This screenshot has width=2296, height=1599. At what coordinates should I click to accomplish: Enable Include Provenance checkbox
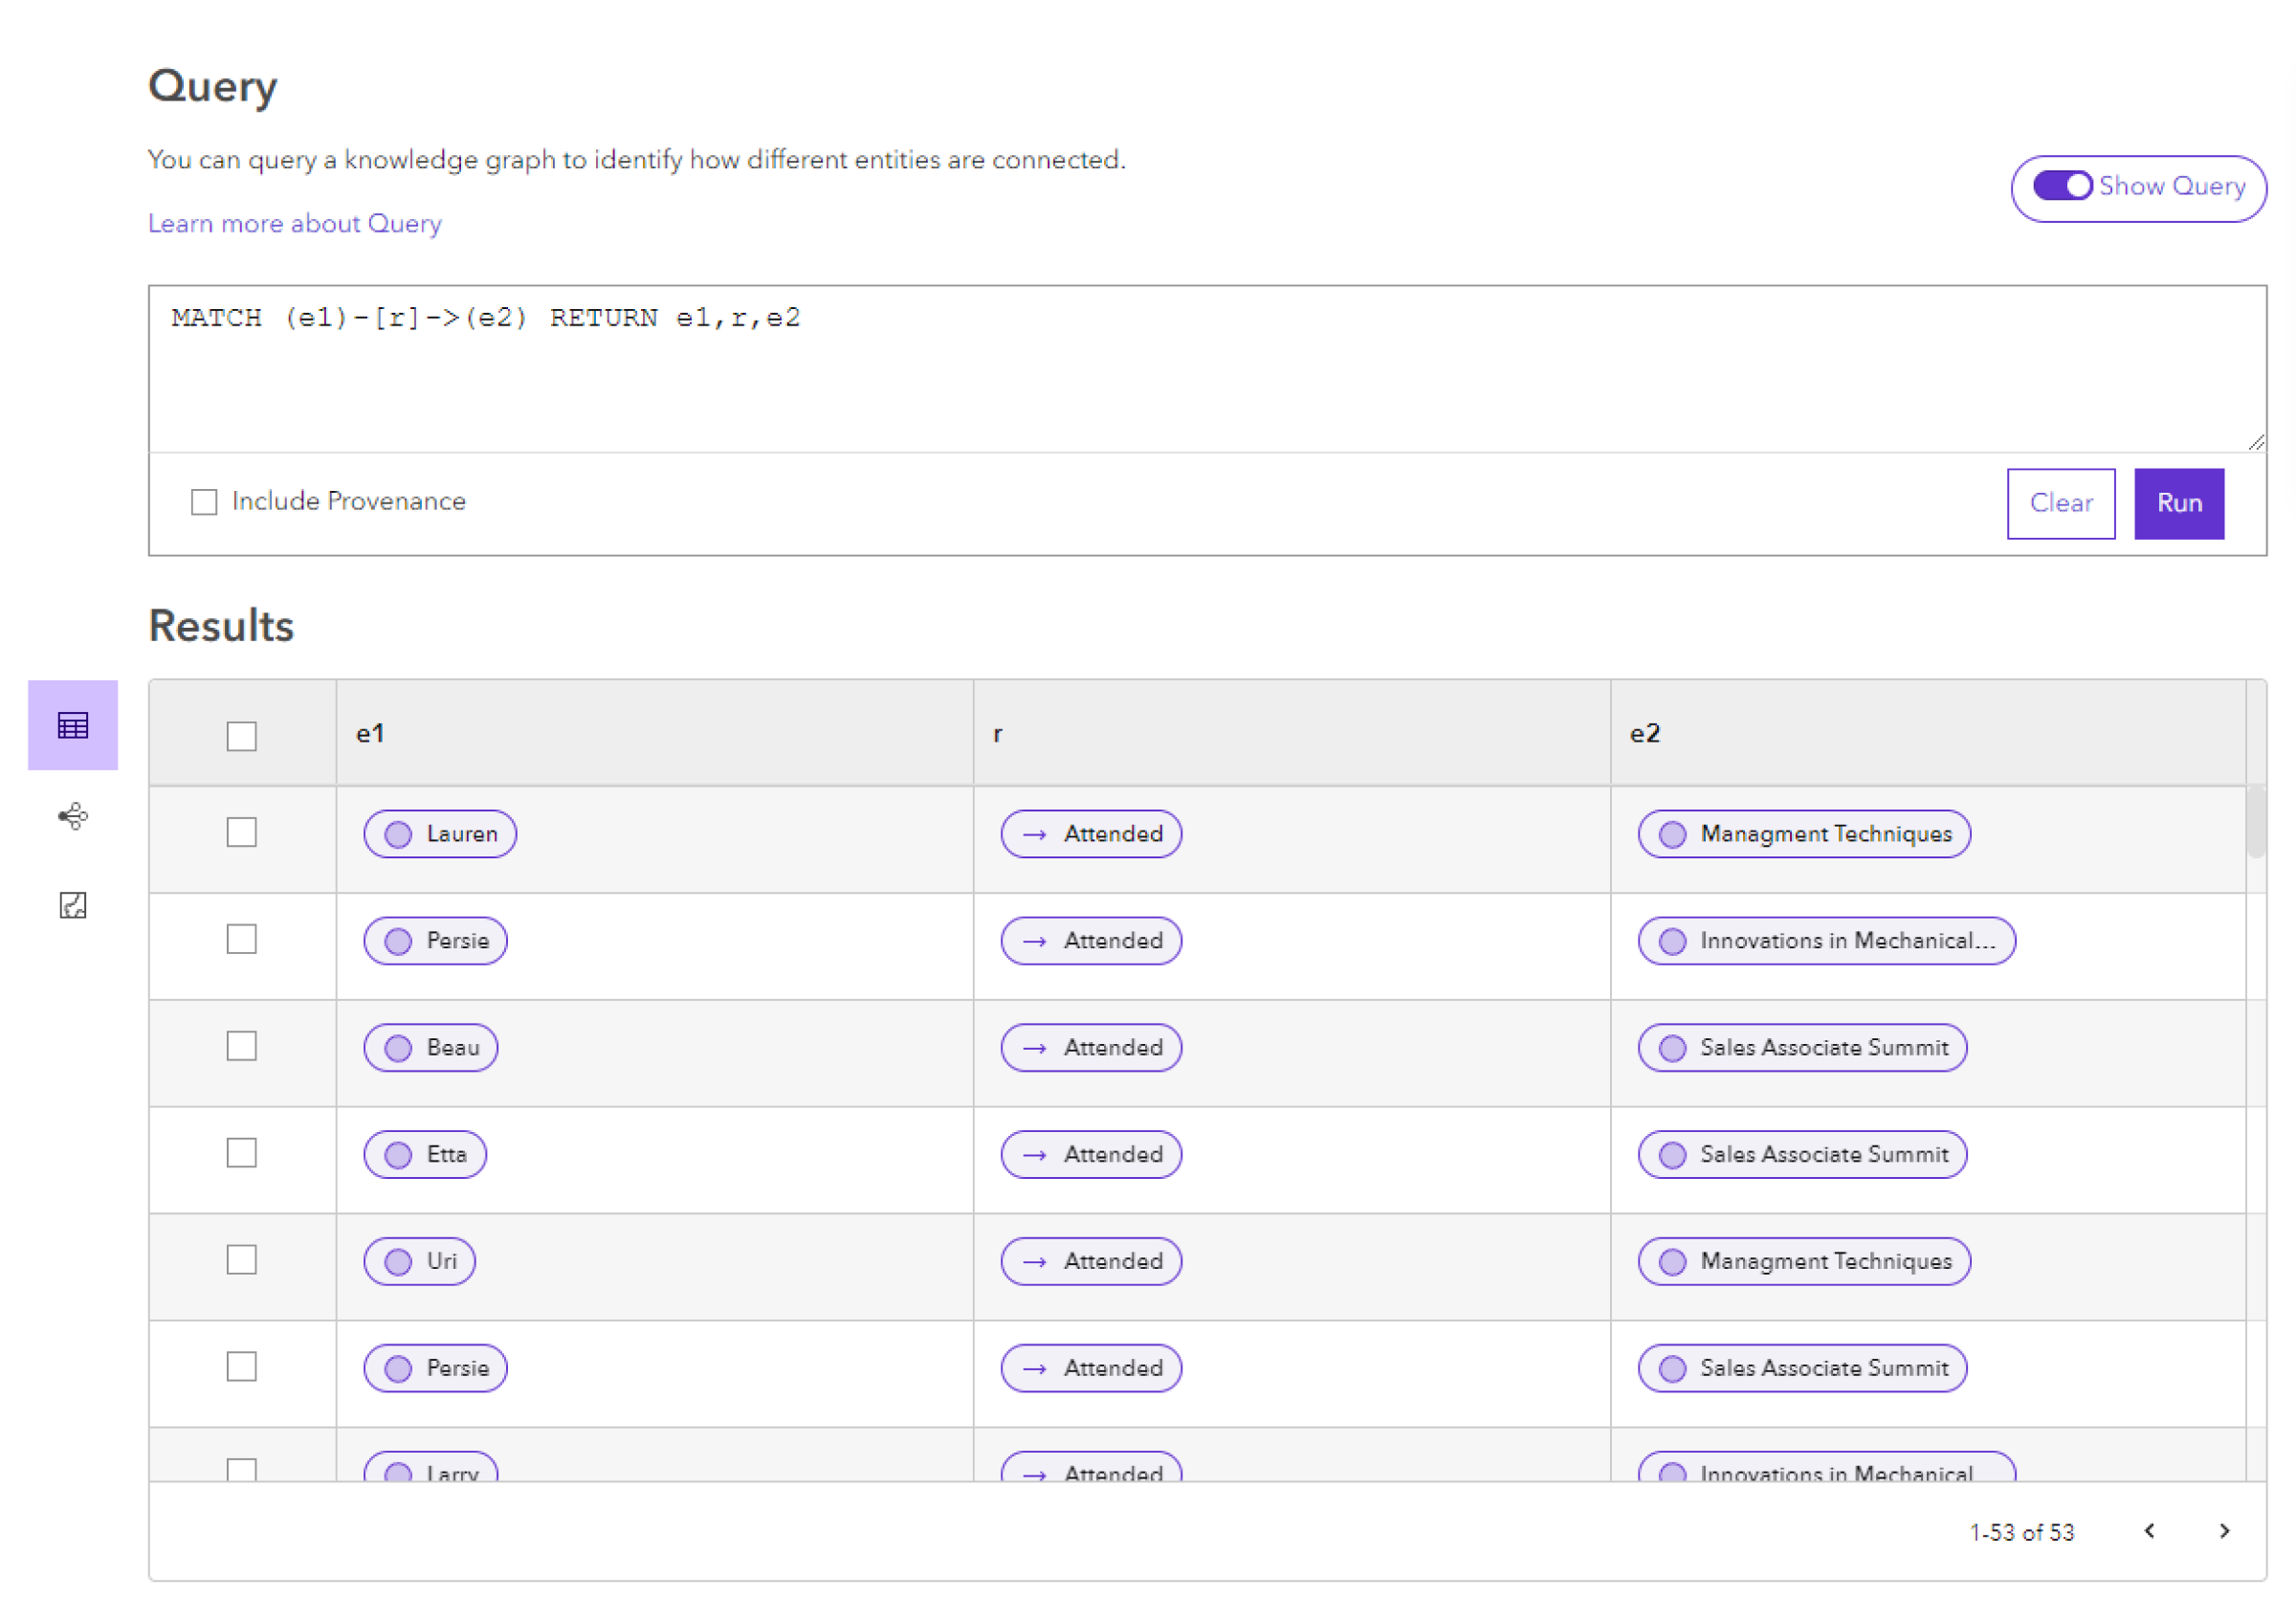pos(206,502)
